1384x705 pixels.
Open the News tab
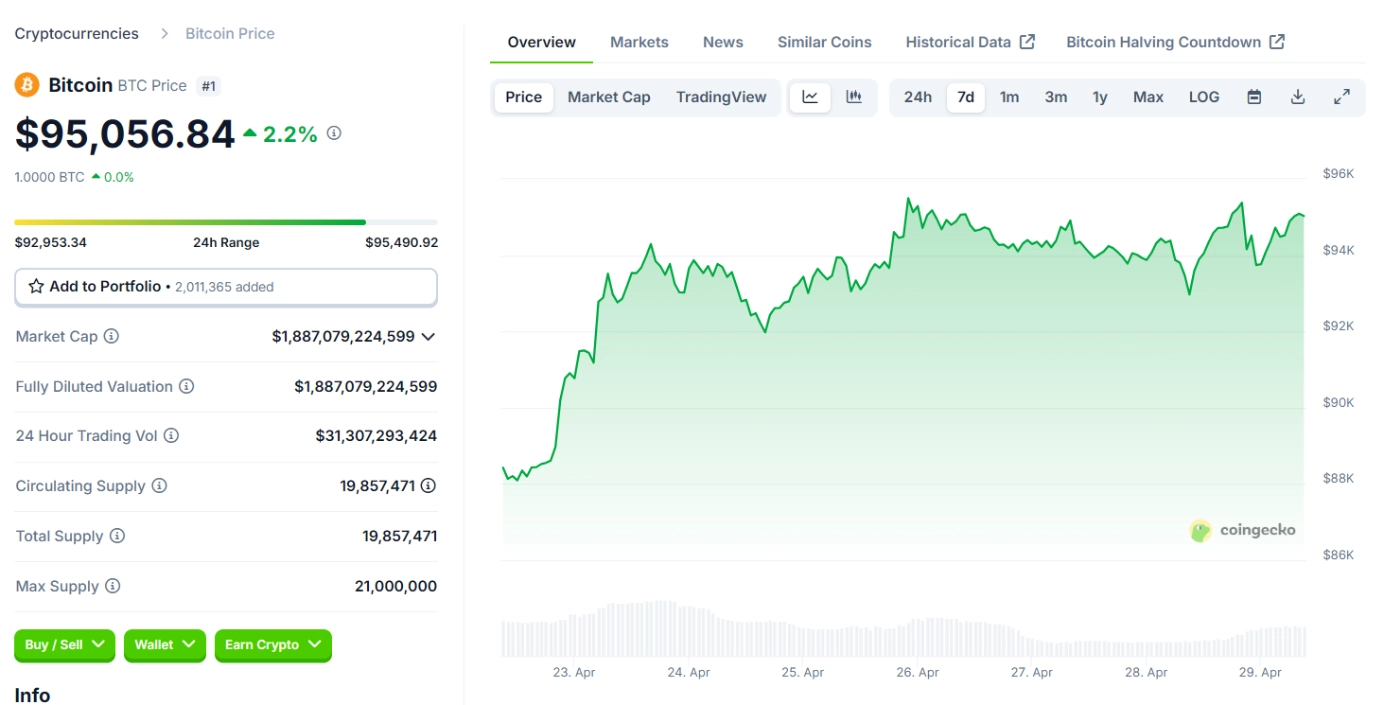pyautogui.click(x=723, y=42)
